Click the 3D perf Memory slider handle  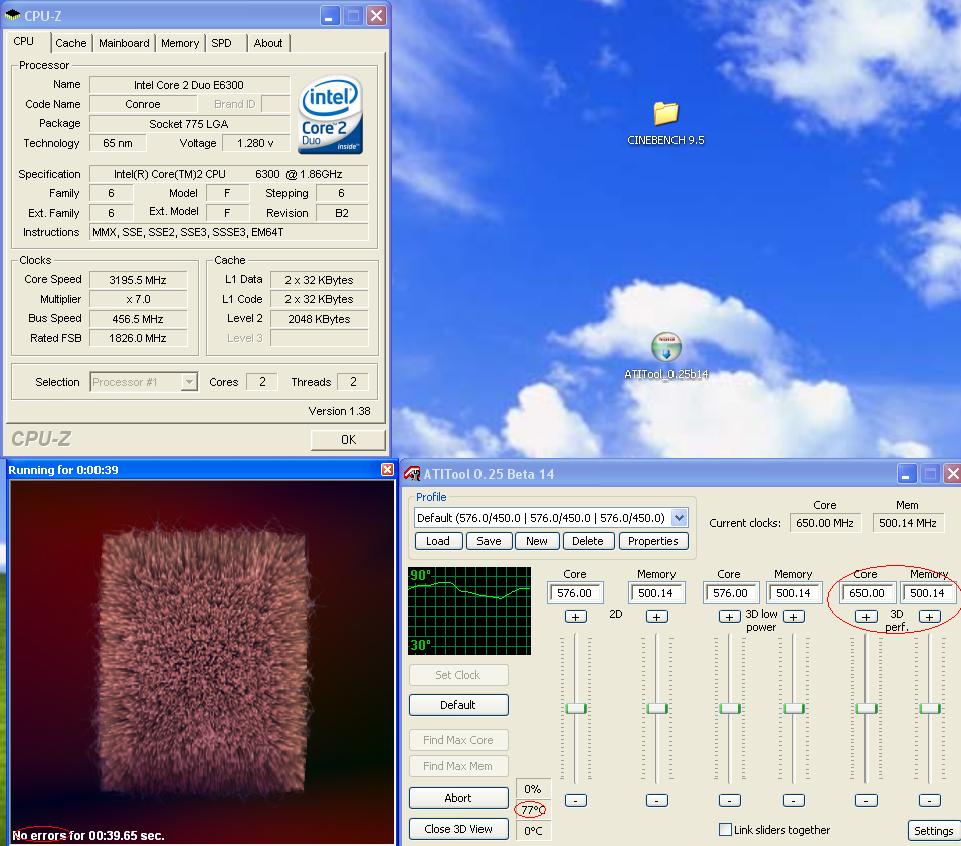tap(930, 709)
